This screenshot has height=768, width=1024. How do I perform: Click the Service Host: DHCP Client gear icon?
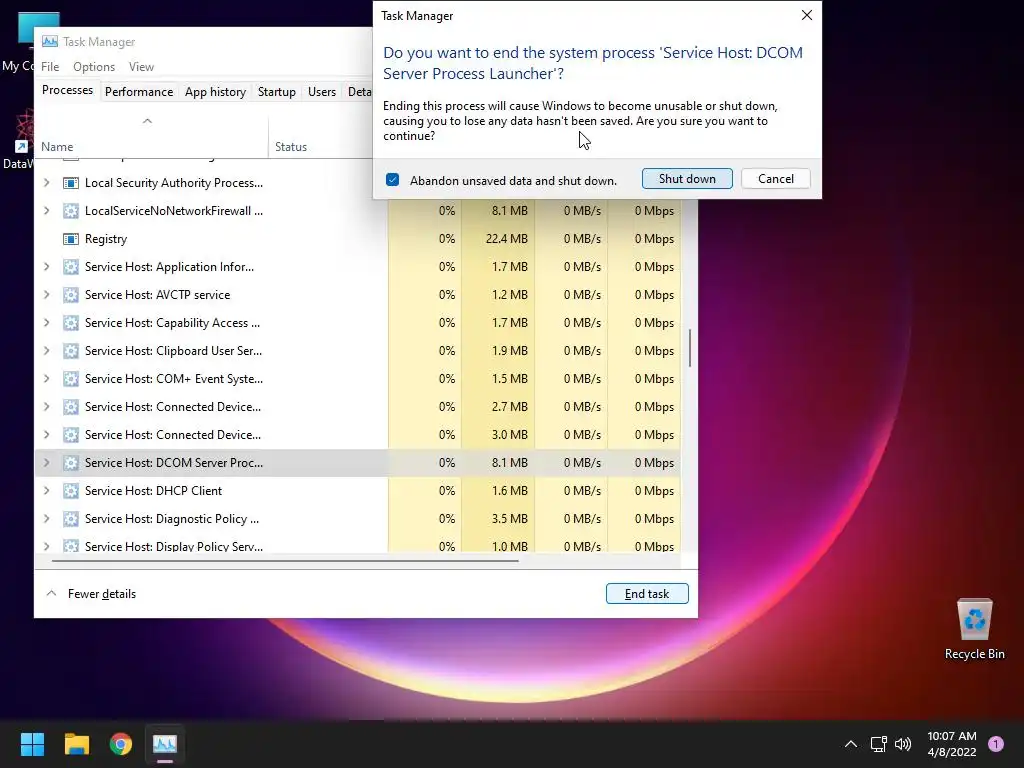pyautogui.click(x=71, y=491)
